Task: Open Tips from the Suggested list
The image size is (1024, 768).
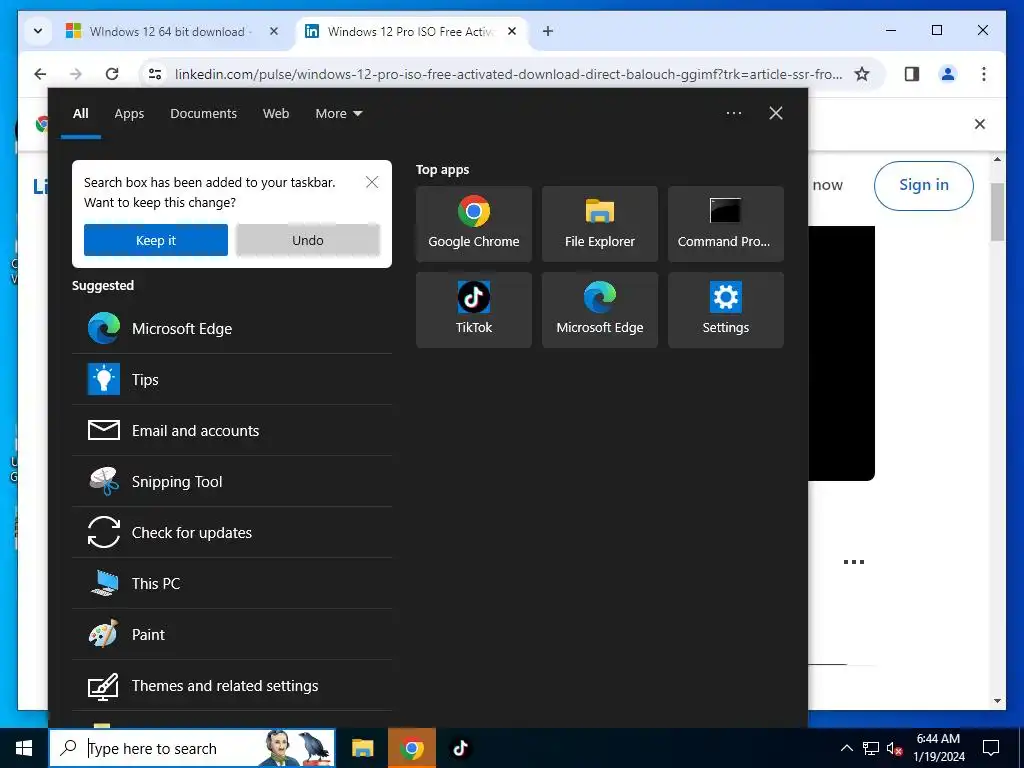Action: (x=232, y=379)
